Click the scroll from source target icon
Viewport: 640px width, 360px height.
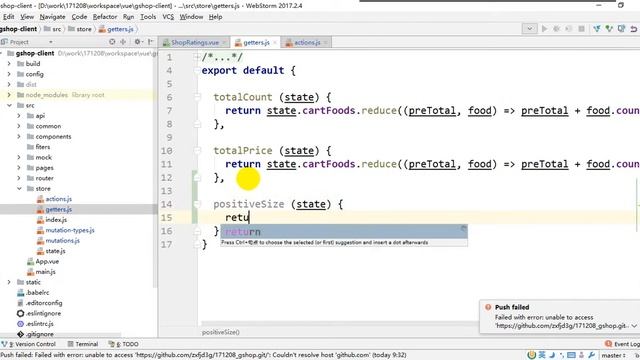tap(112, 42)
